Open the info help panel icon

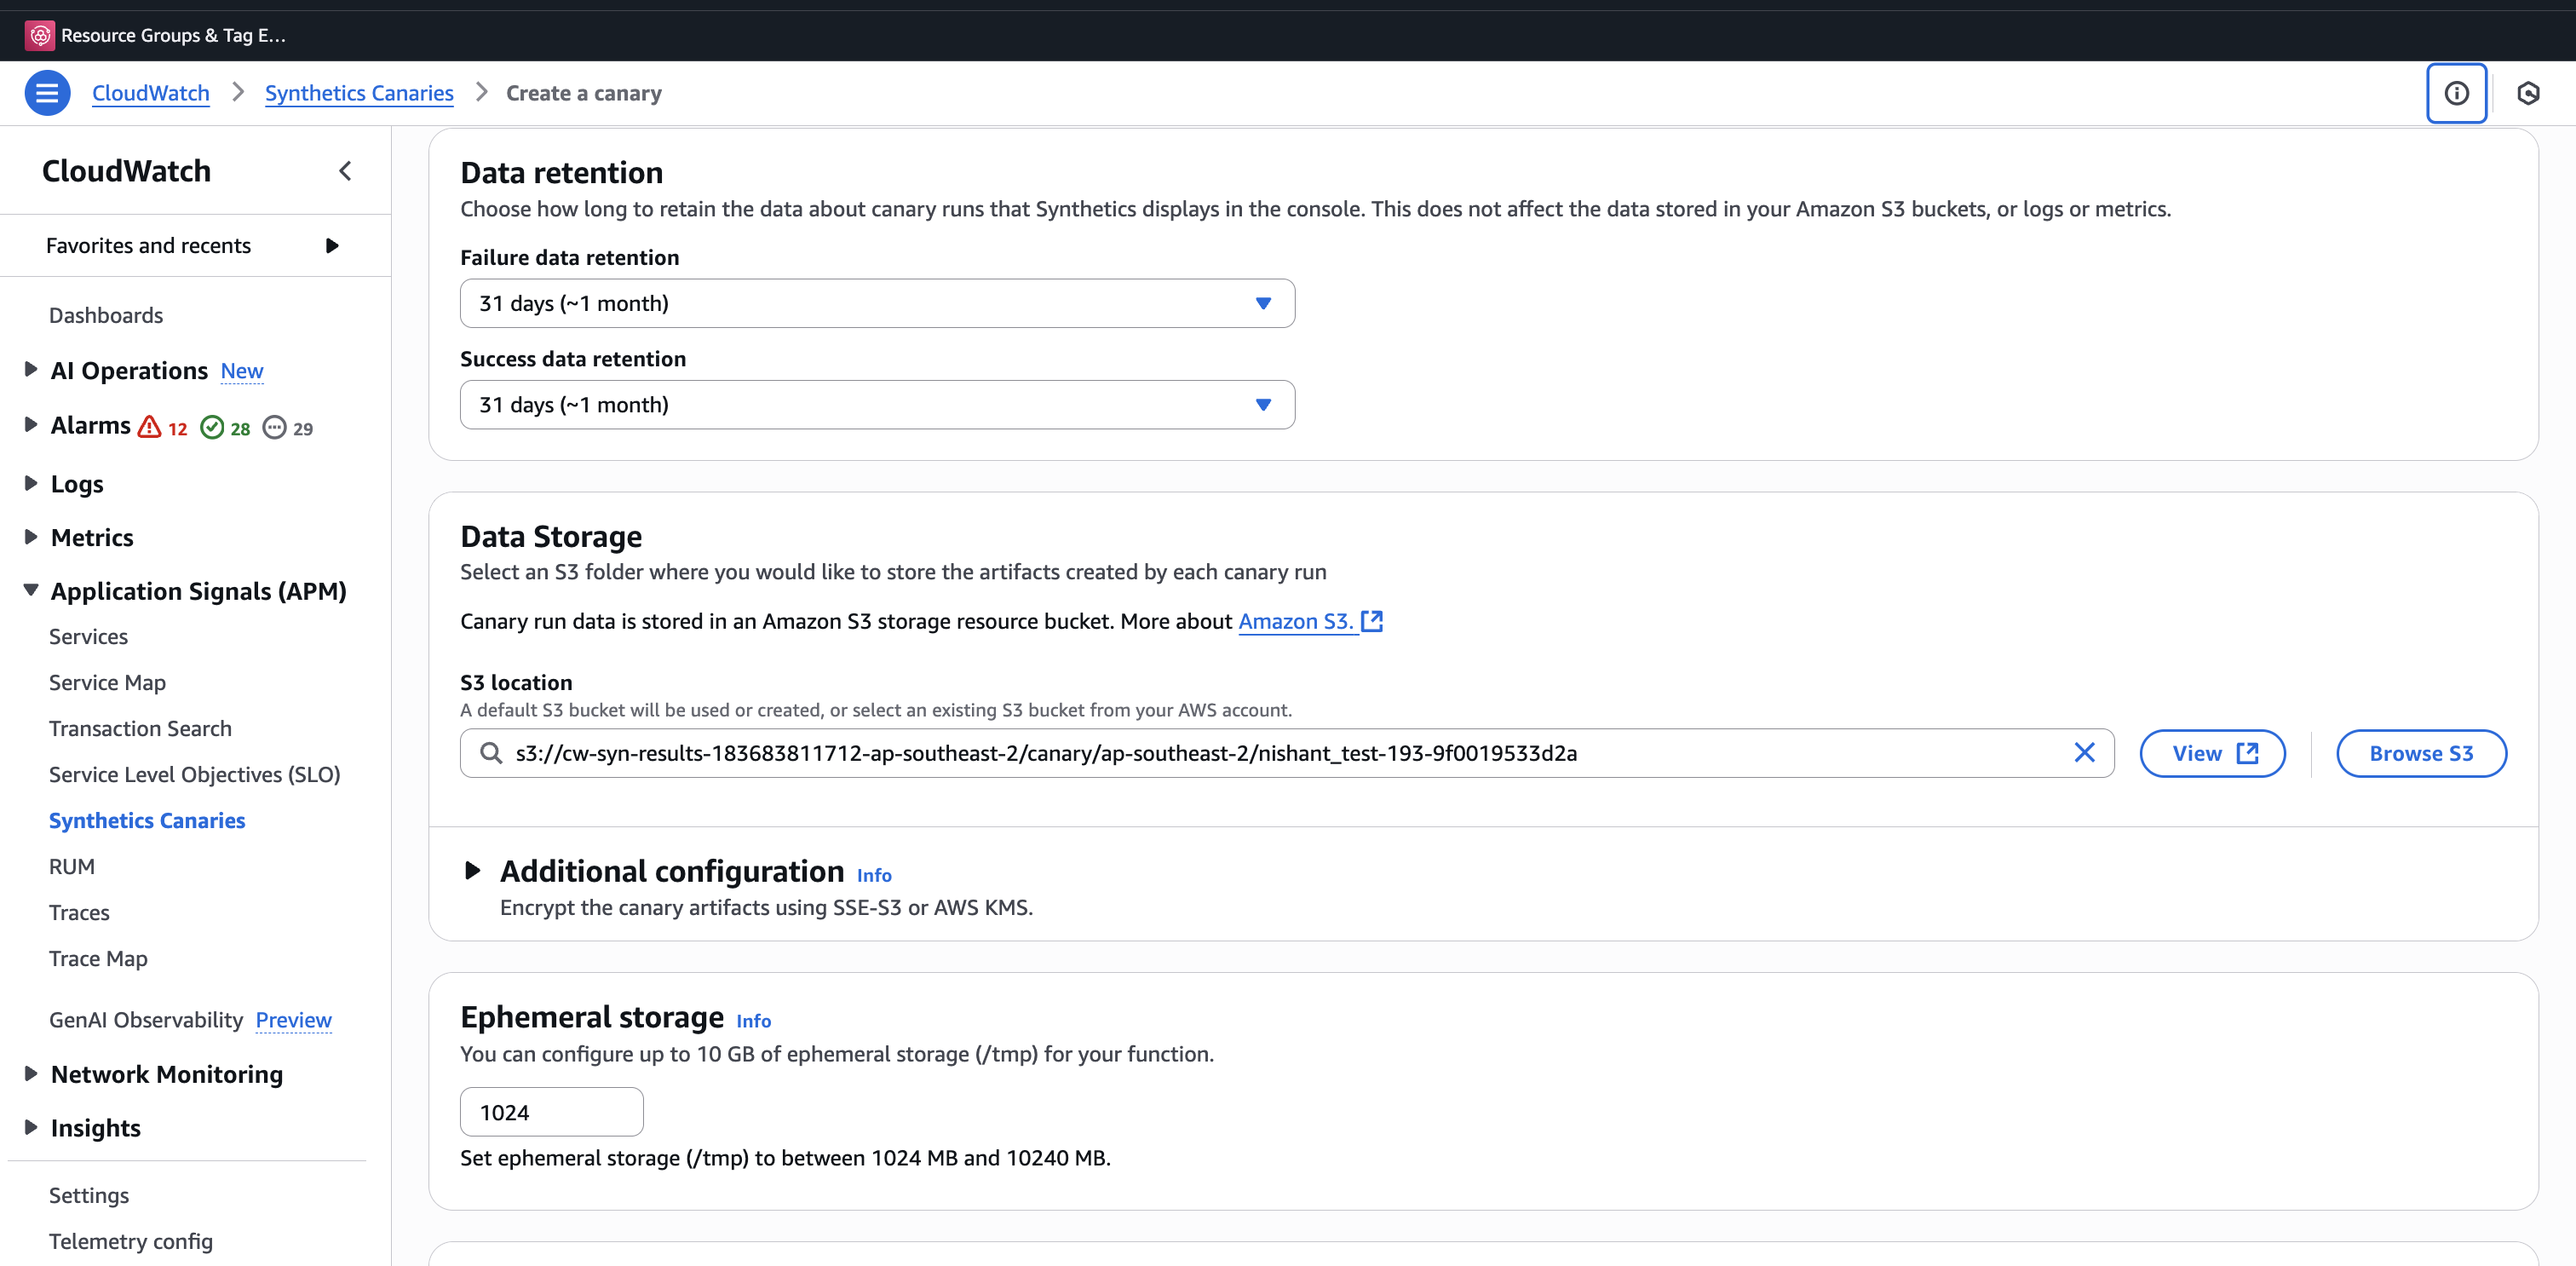click(2456, 93)
